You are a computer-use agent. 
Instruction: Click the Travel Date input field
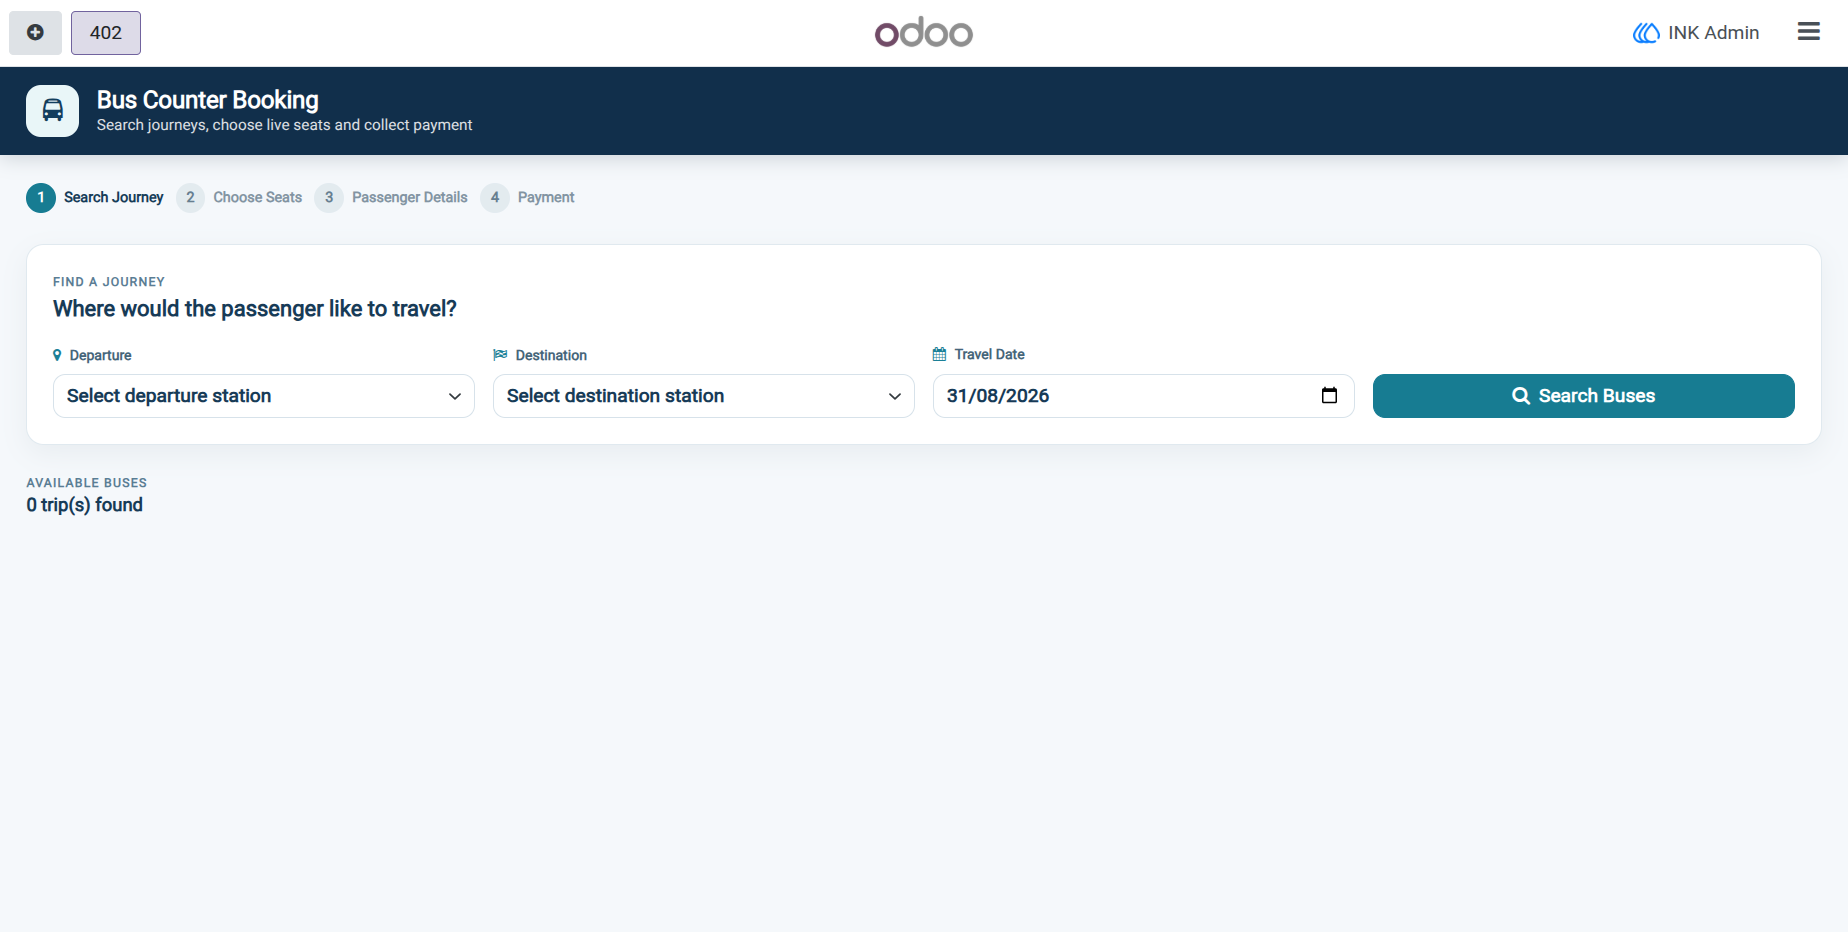[x=1144, y=396]
